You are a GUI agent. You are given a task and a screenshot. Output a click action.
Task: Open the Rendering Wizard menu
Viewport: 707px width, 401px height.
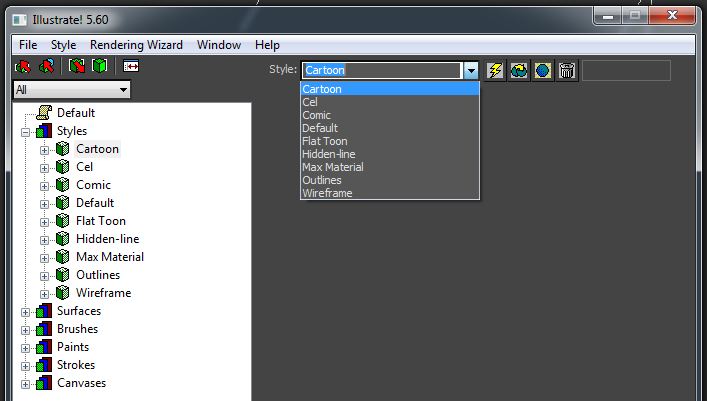136,45
